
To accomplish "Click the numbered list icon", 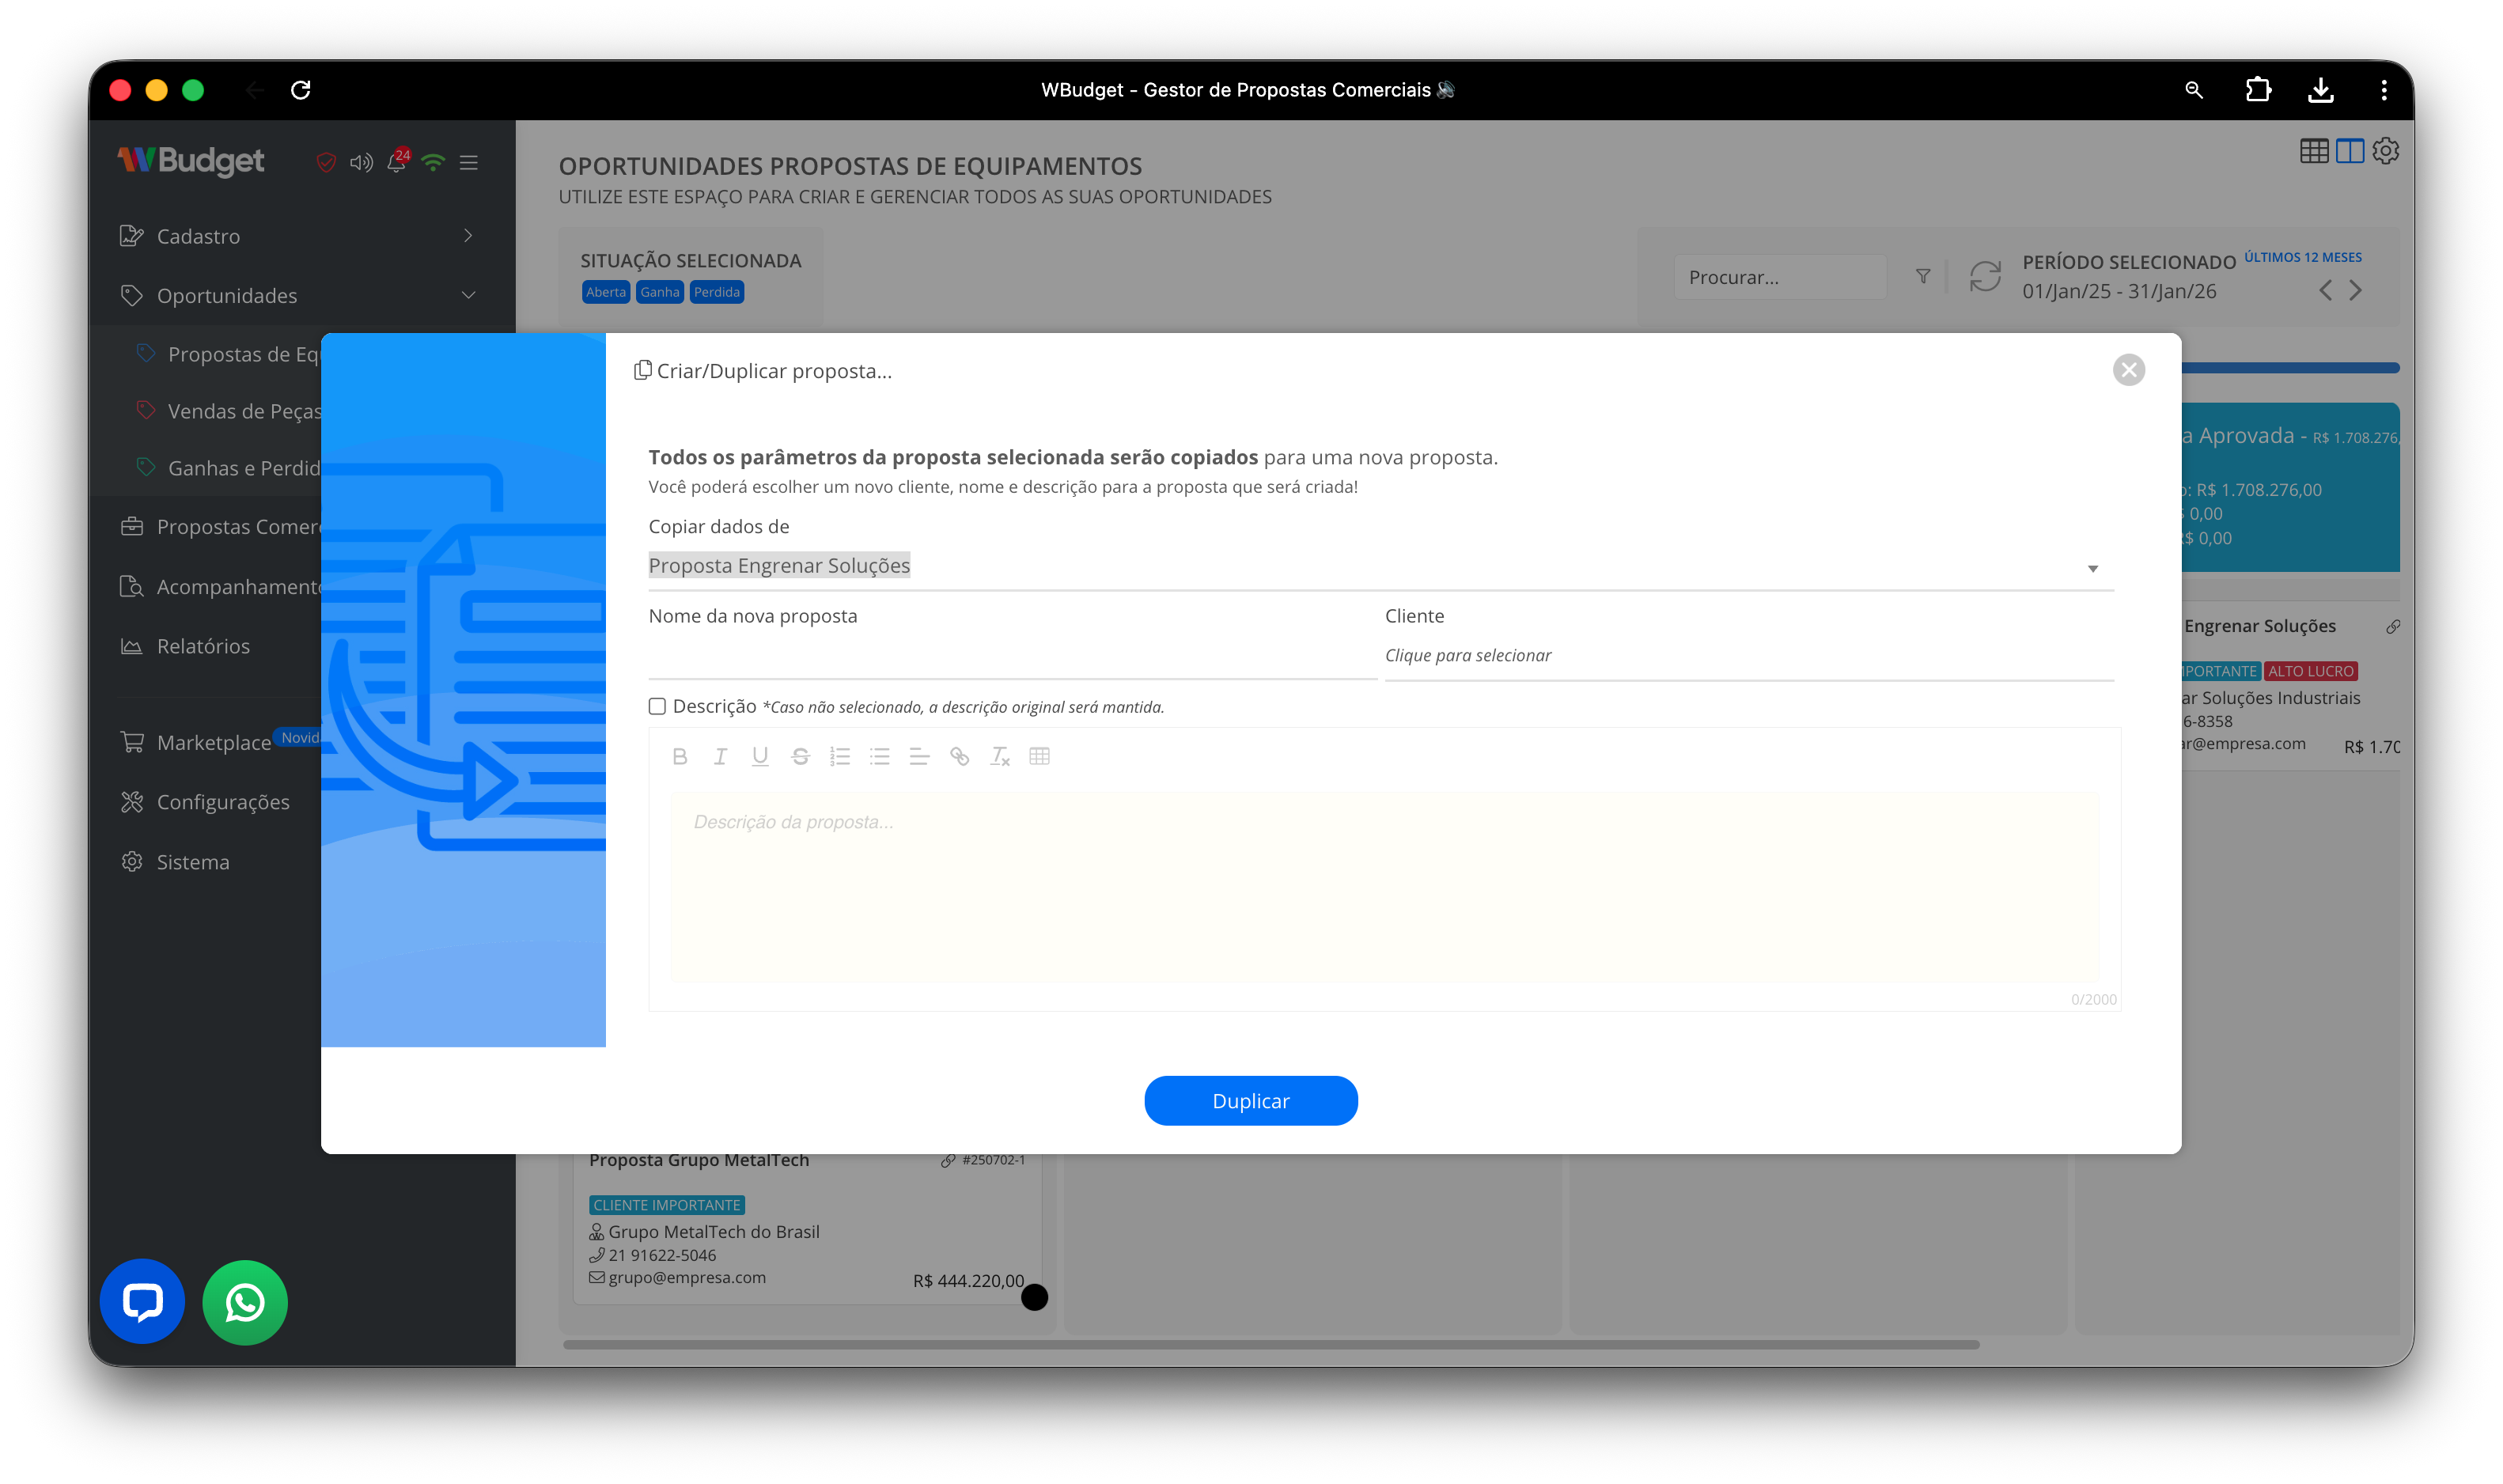I will tap(840, 756).
